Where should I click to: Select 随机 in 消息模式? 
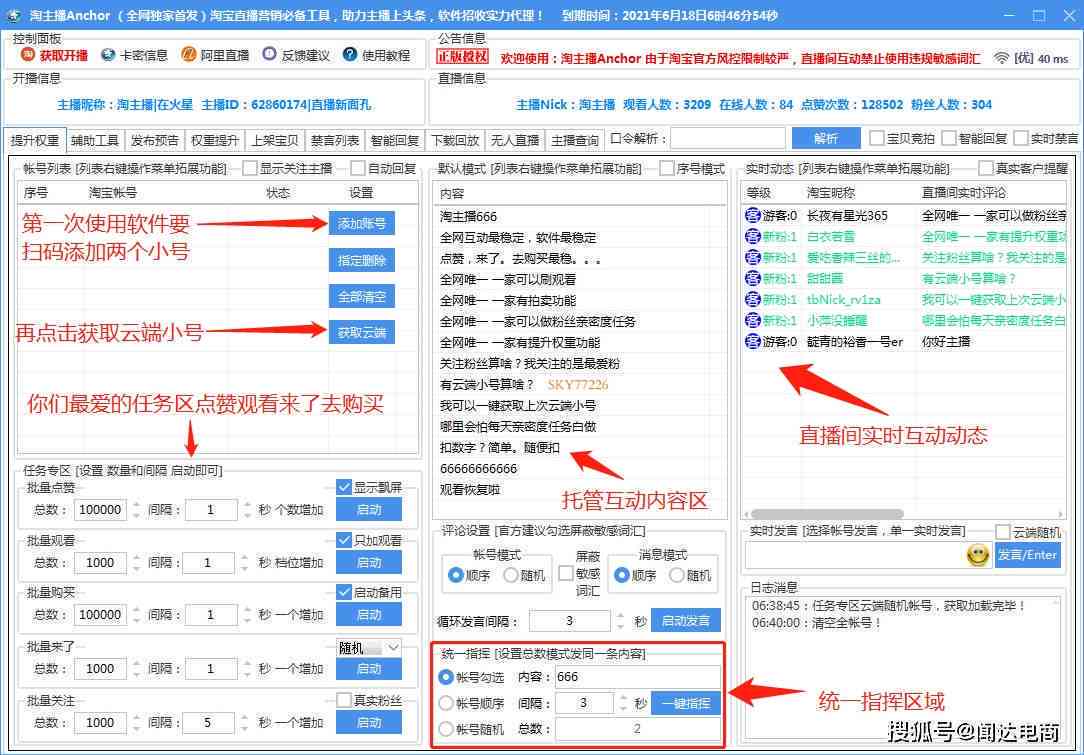[x=678, y=575]
